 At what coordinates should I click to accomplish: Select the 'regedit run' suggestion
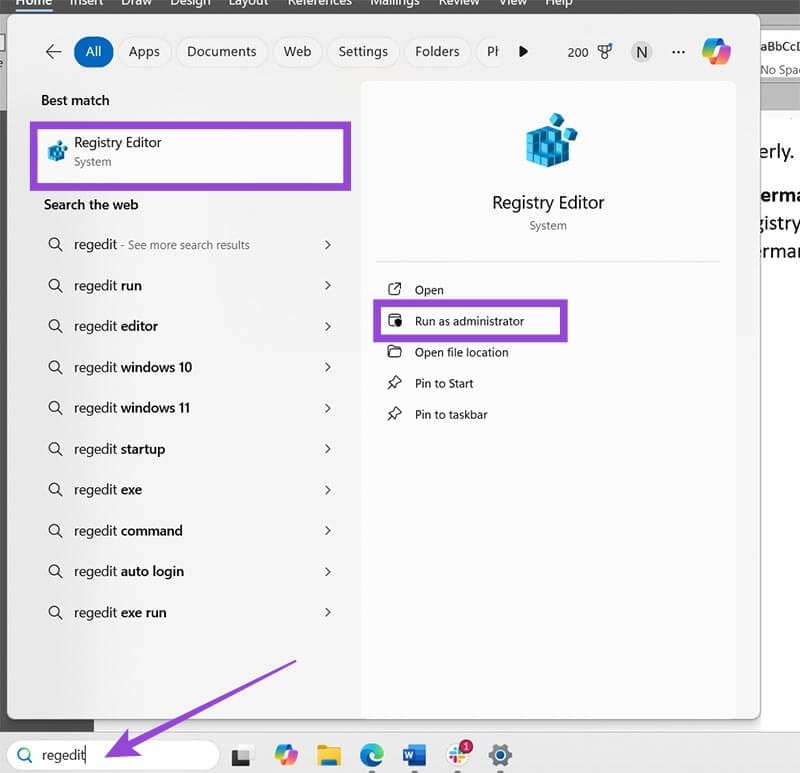190,286
